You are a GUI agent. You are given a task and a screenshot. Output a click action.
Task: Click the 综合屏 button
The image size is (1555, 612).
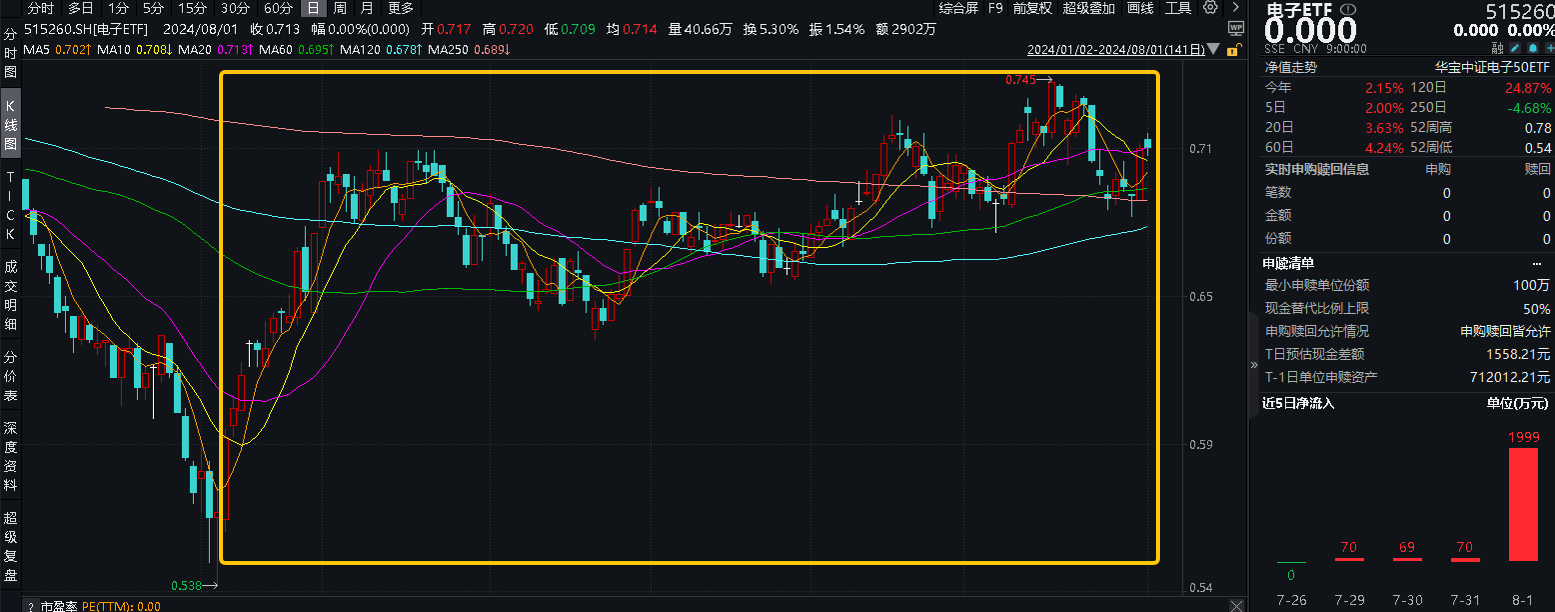pyautogui.click(x=958, y=8)
